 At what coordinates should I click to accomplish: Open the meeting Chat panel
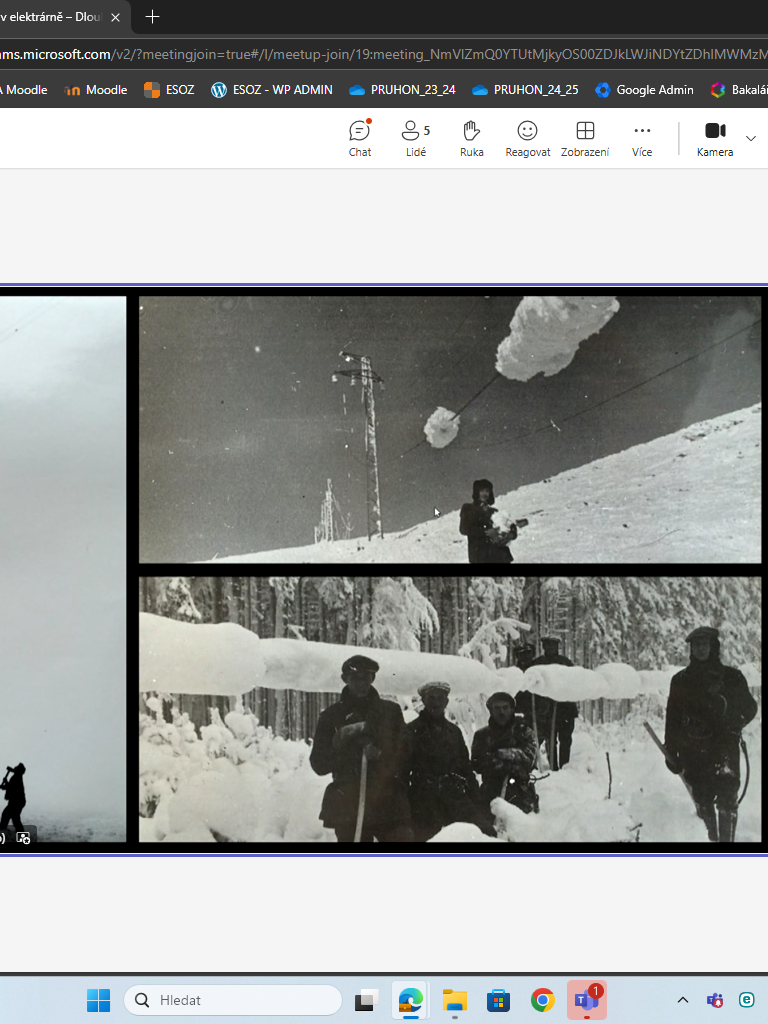pos(359,138)
